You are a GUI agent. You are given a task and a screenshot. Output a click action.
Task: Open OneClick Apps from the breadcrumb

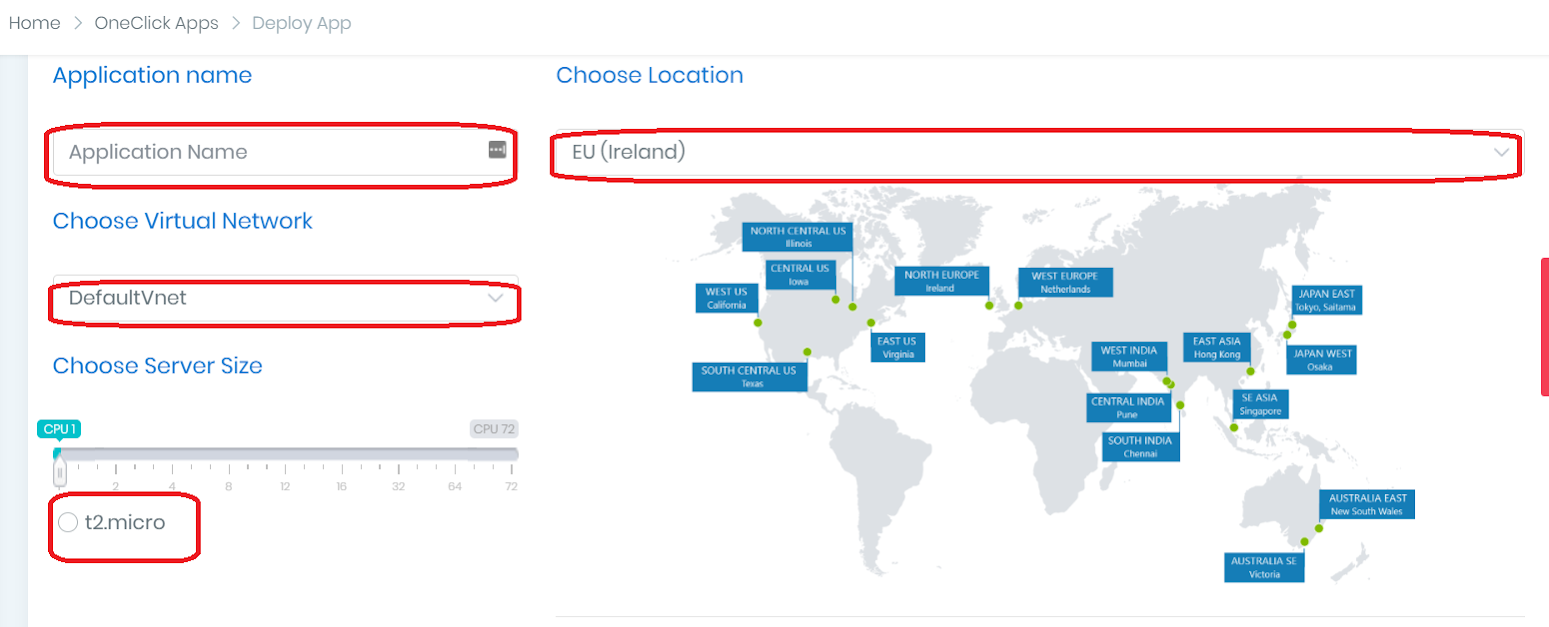pyautogui.click(x=156, y=22)
